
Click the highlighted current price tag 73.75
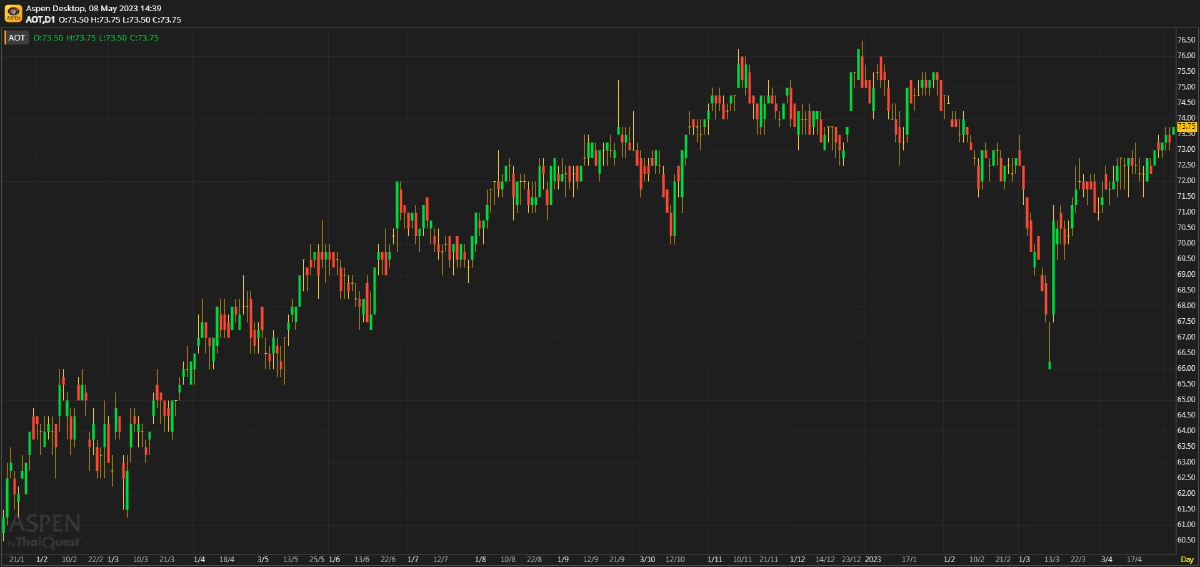click(x=1187, y=126)
